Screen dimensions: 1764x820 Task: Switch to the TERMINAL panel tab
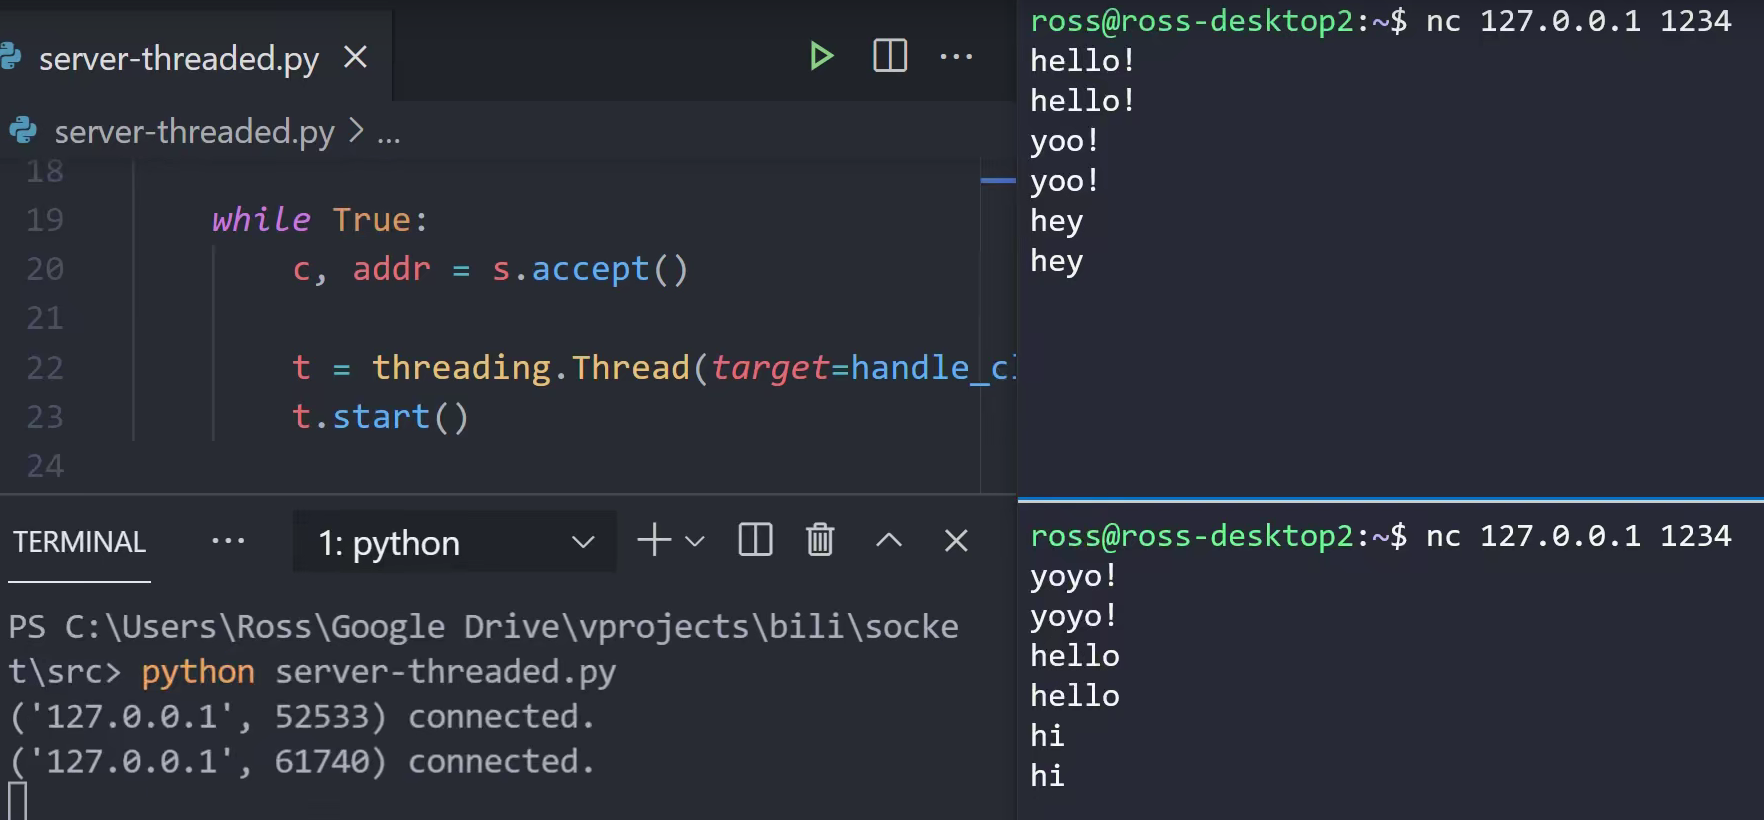[79, 542]
